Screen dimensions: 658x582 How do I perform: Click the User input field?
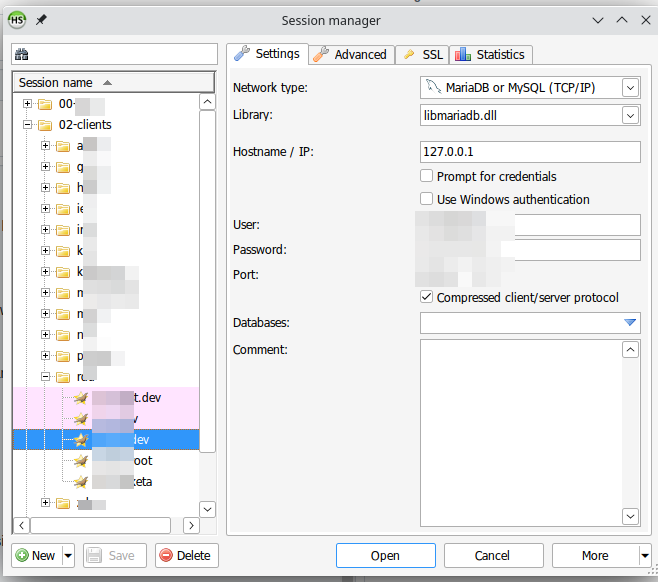[530, 225]
